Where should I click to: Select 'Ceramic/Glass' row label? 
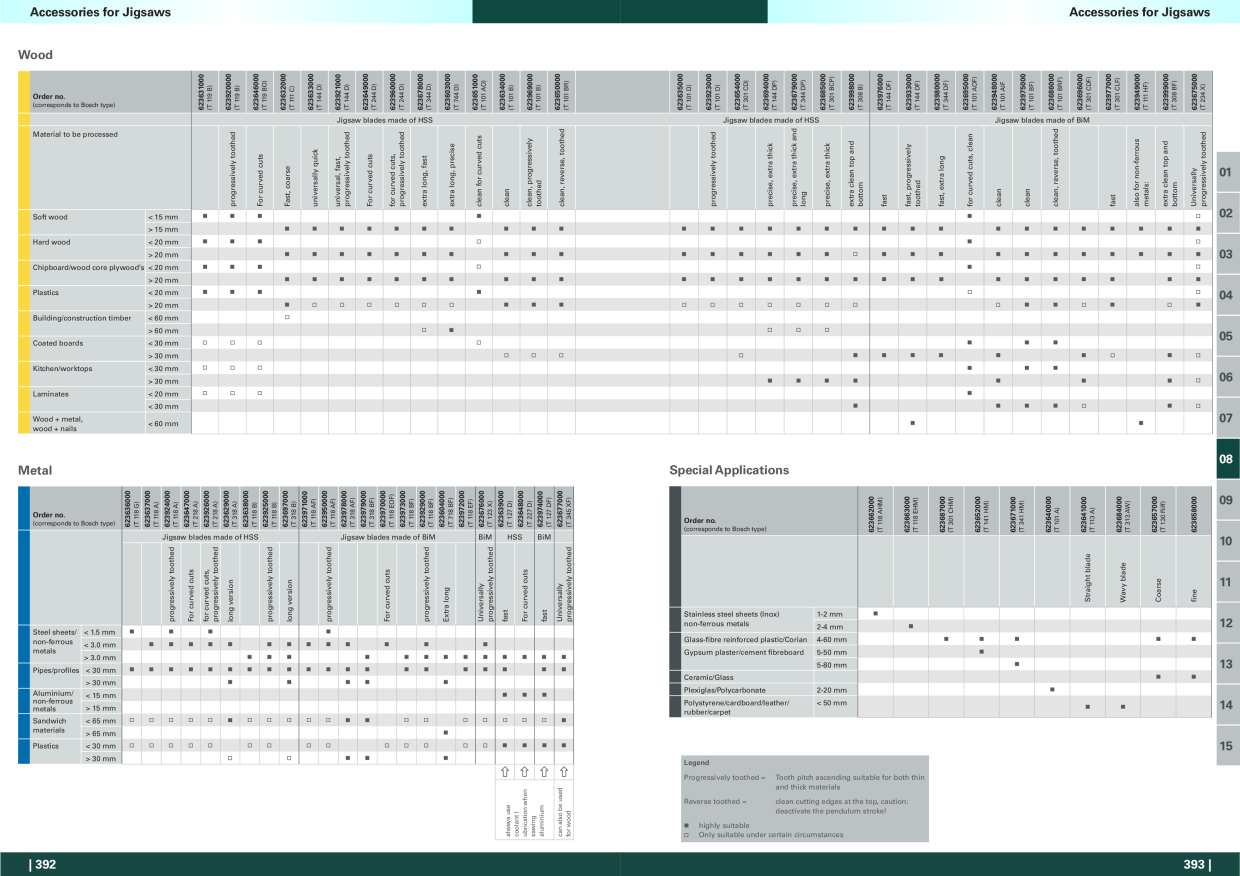(x=707, y=677)
